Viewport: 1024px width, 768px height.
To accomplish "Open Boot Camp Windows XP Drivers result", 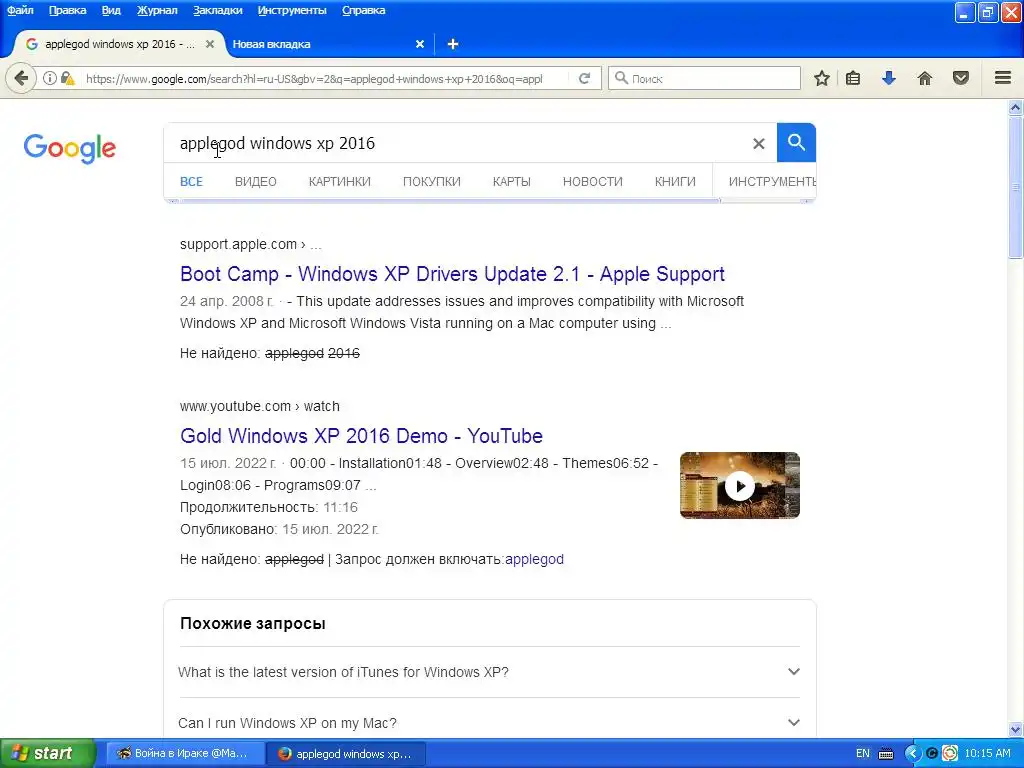I will pos(452,274).
